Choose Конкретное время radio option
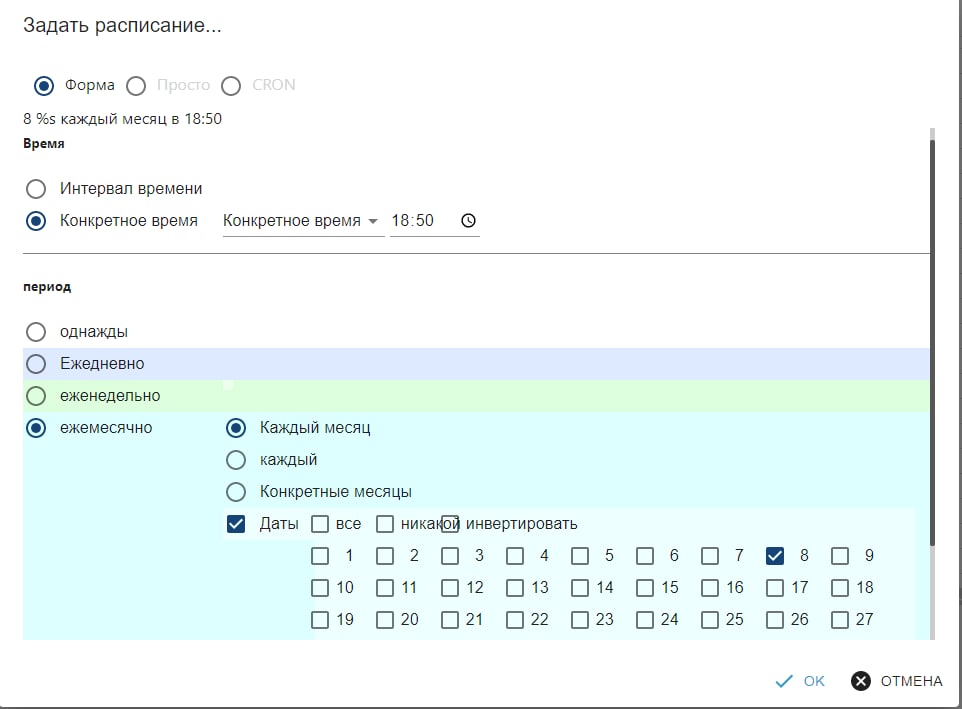 point(36,221)
